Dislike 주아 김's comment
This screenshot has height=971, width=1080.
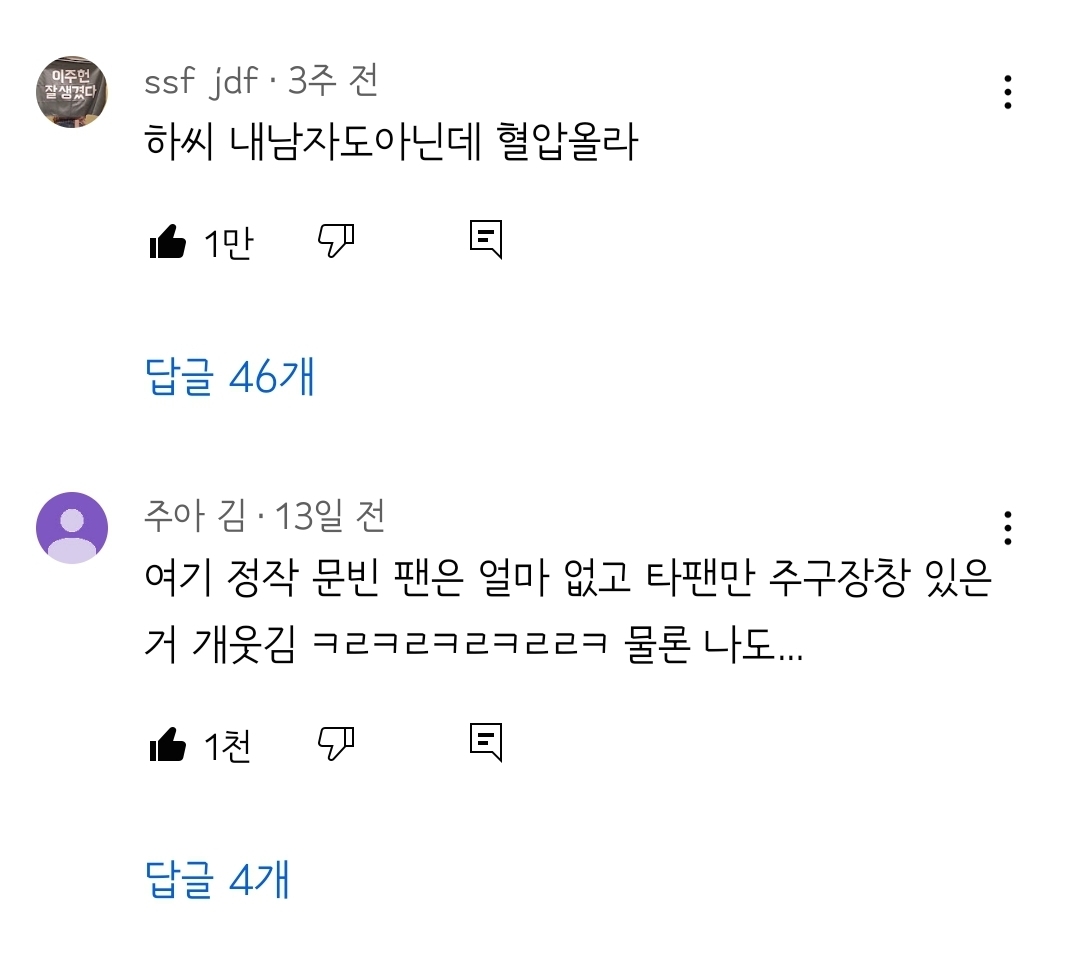(337, 743)
